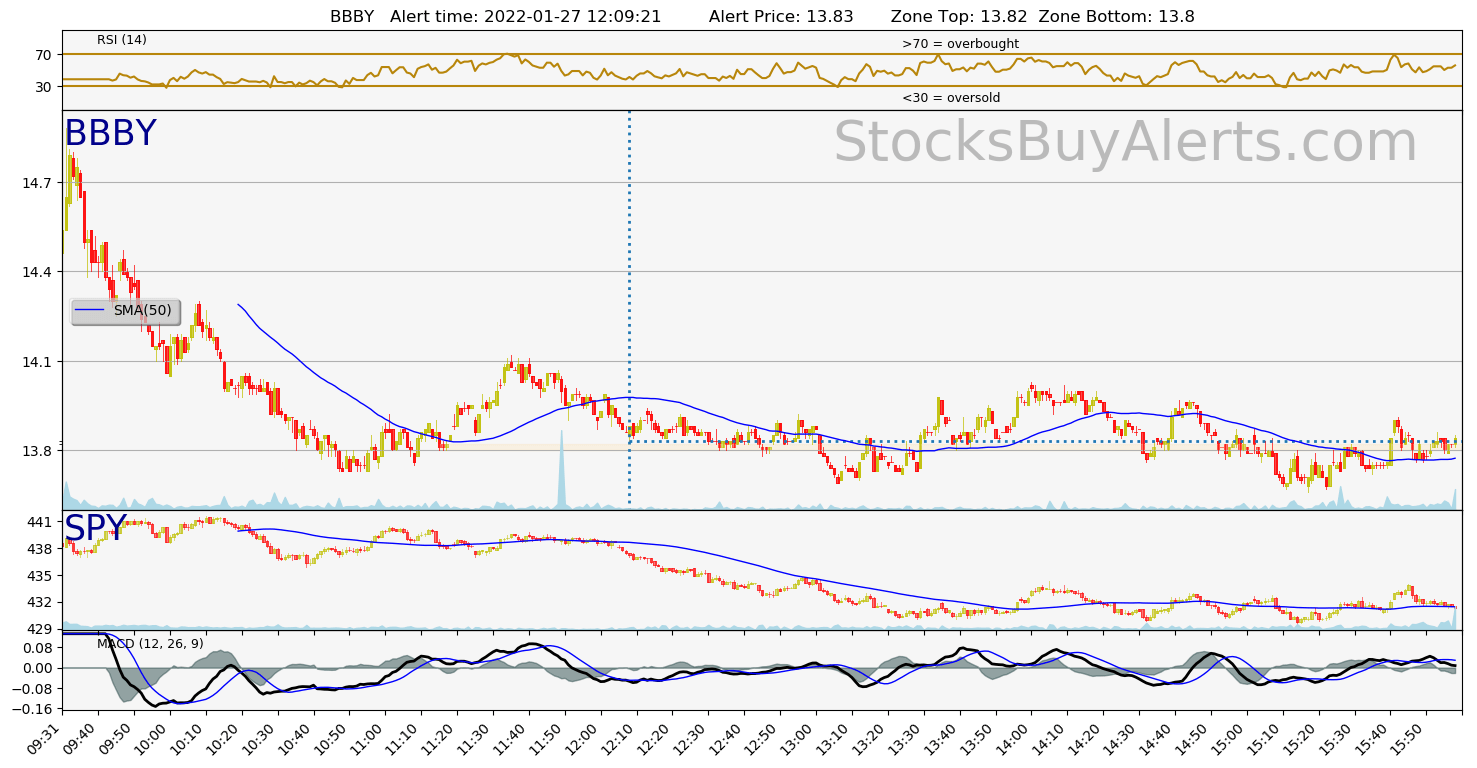The image size is (1477, 768).
Task: Click the MACD axis tick "-0.16"
Action: pos(32,709)
